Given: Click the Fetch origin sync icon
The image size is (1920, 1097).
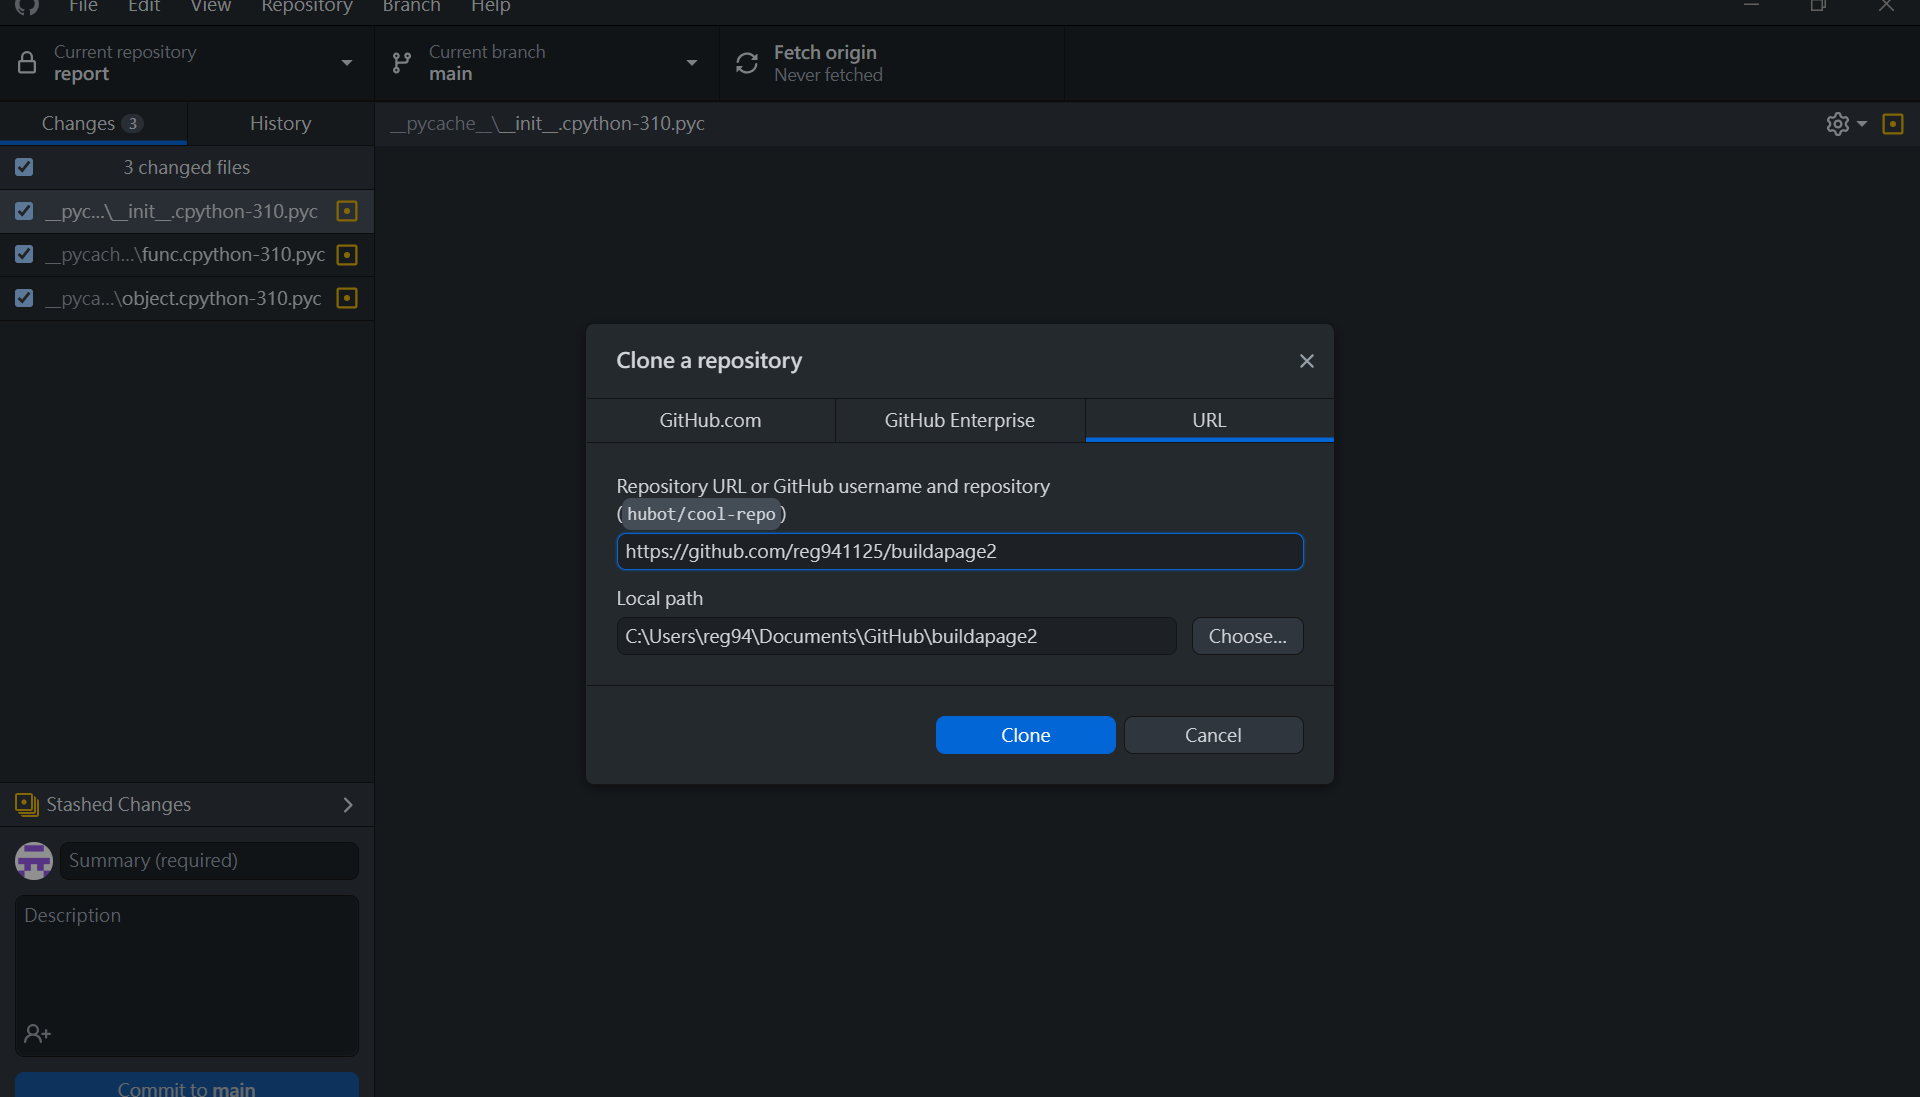Looking at the screenshot, I should tap(747, 63).
